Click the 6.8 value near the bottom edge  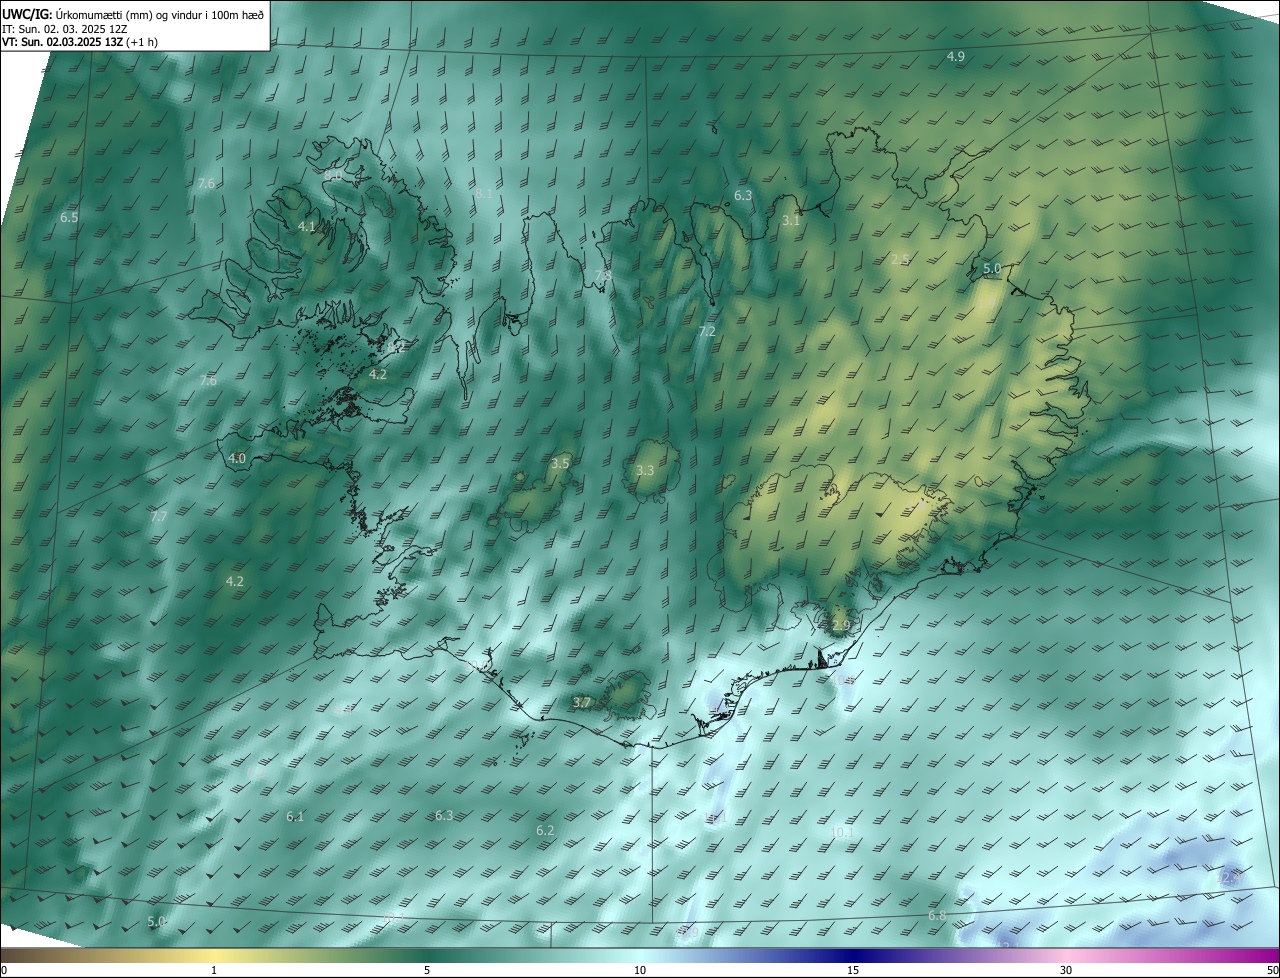pyautogui.click(x=937, y=916)
